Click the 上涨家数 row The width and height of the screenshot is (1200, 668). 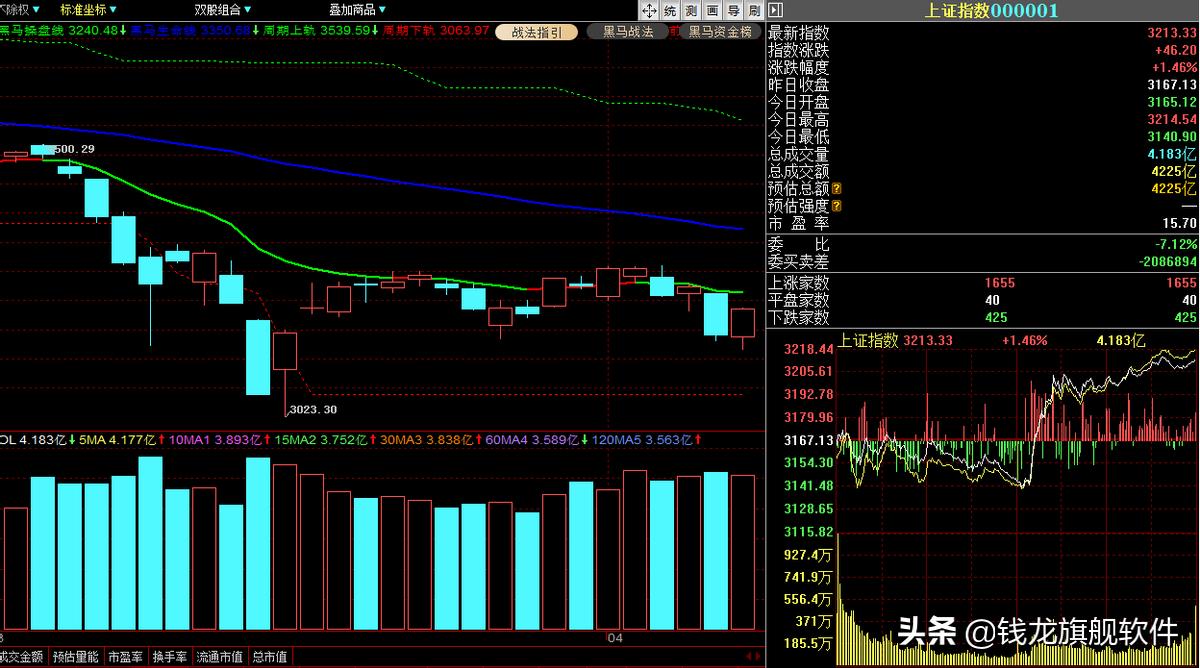pos(983,283)
